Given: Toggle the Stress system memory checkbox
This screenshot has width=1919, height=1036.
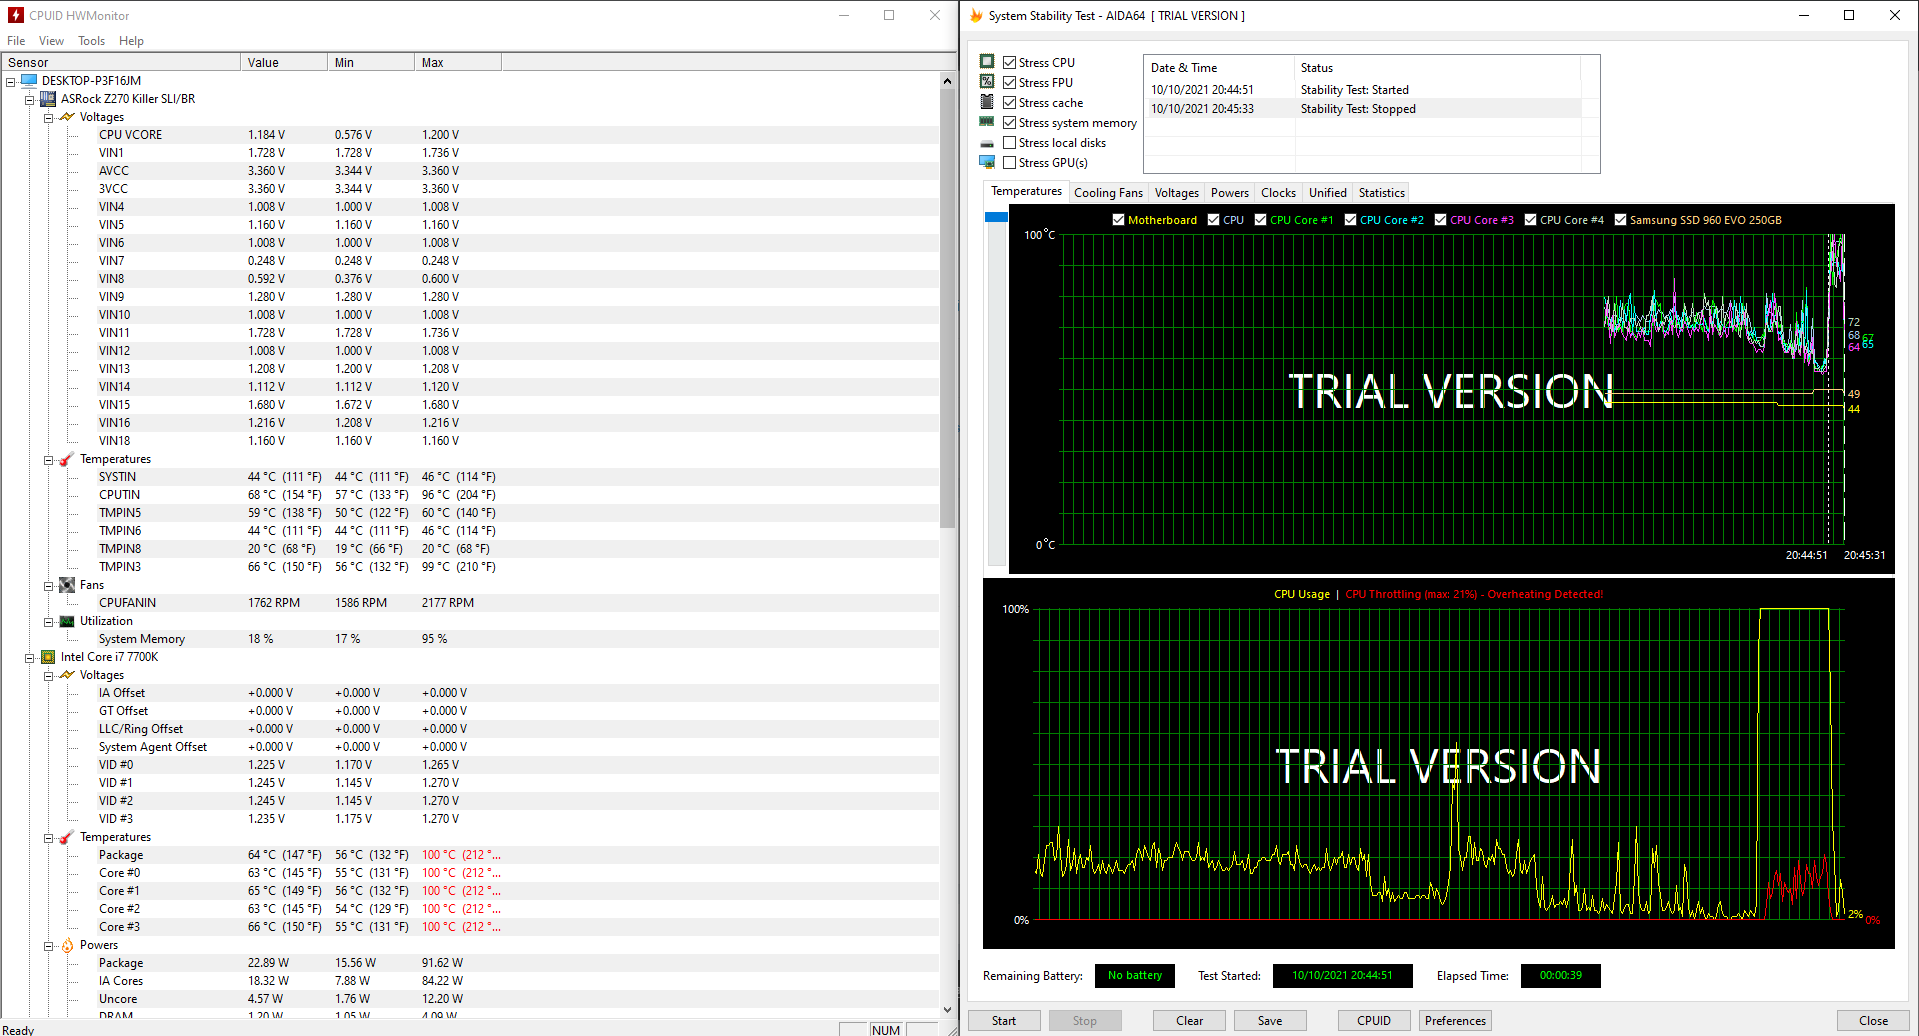Looking at the screenshot, I should coord(1010,122).
